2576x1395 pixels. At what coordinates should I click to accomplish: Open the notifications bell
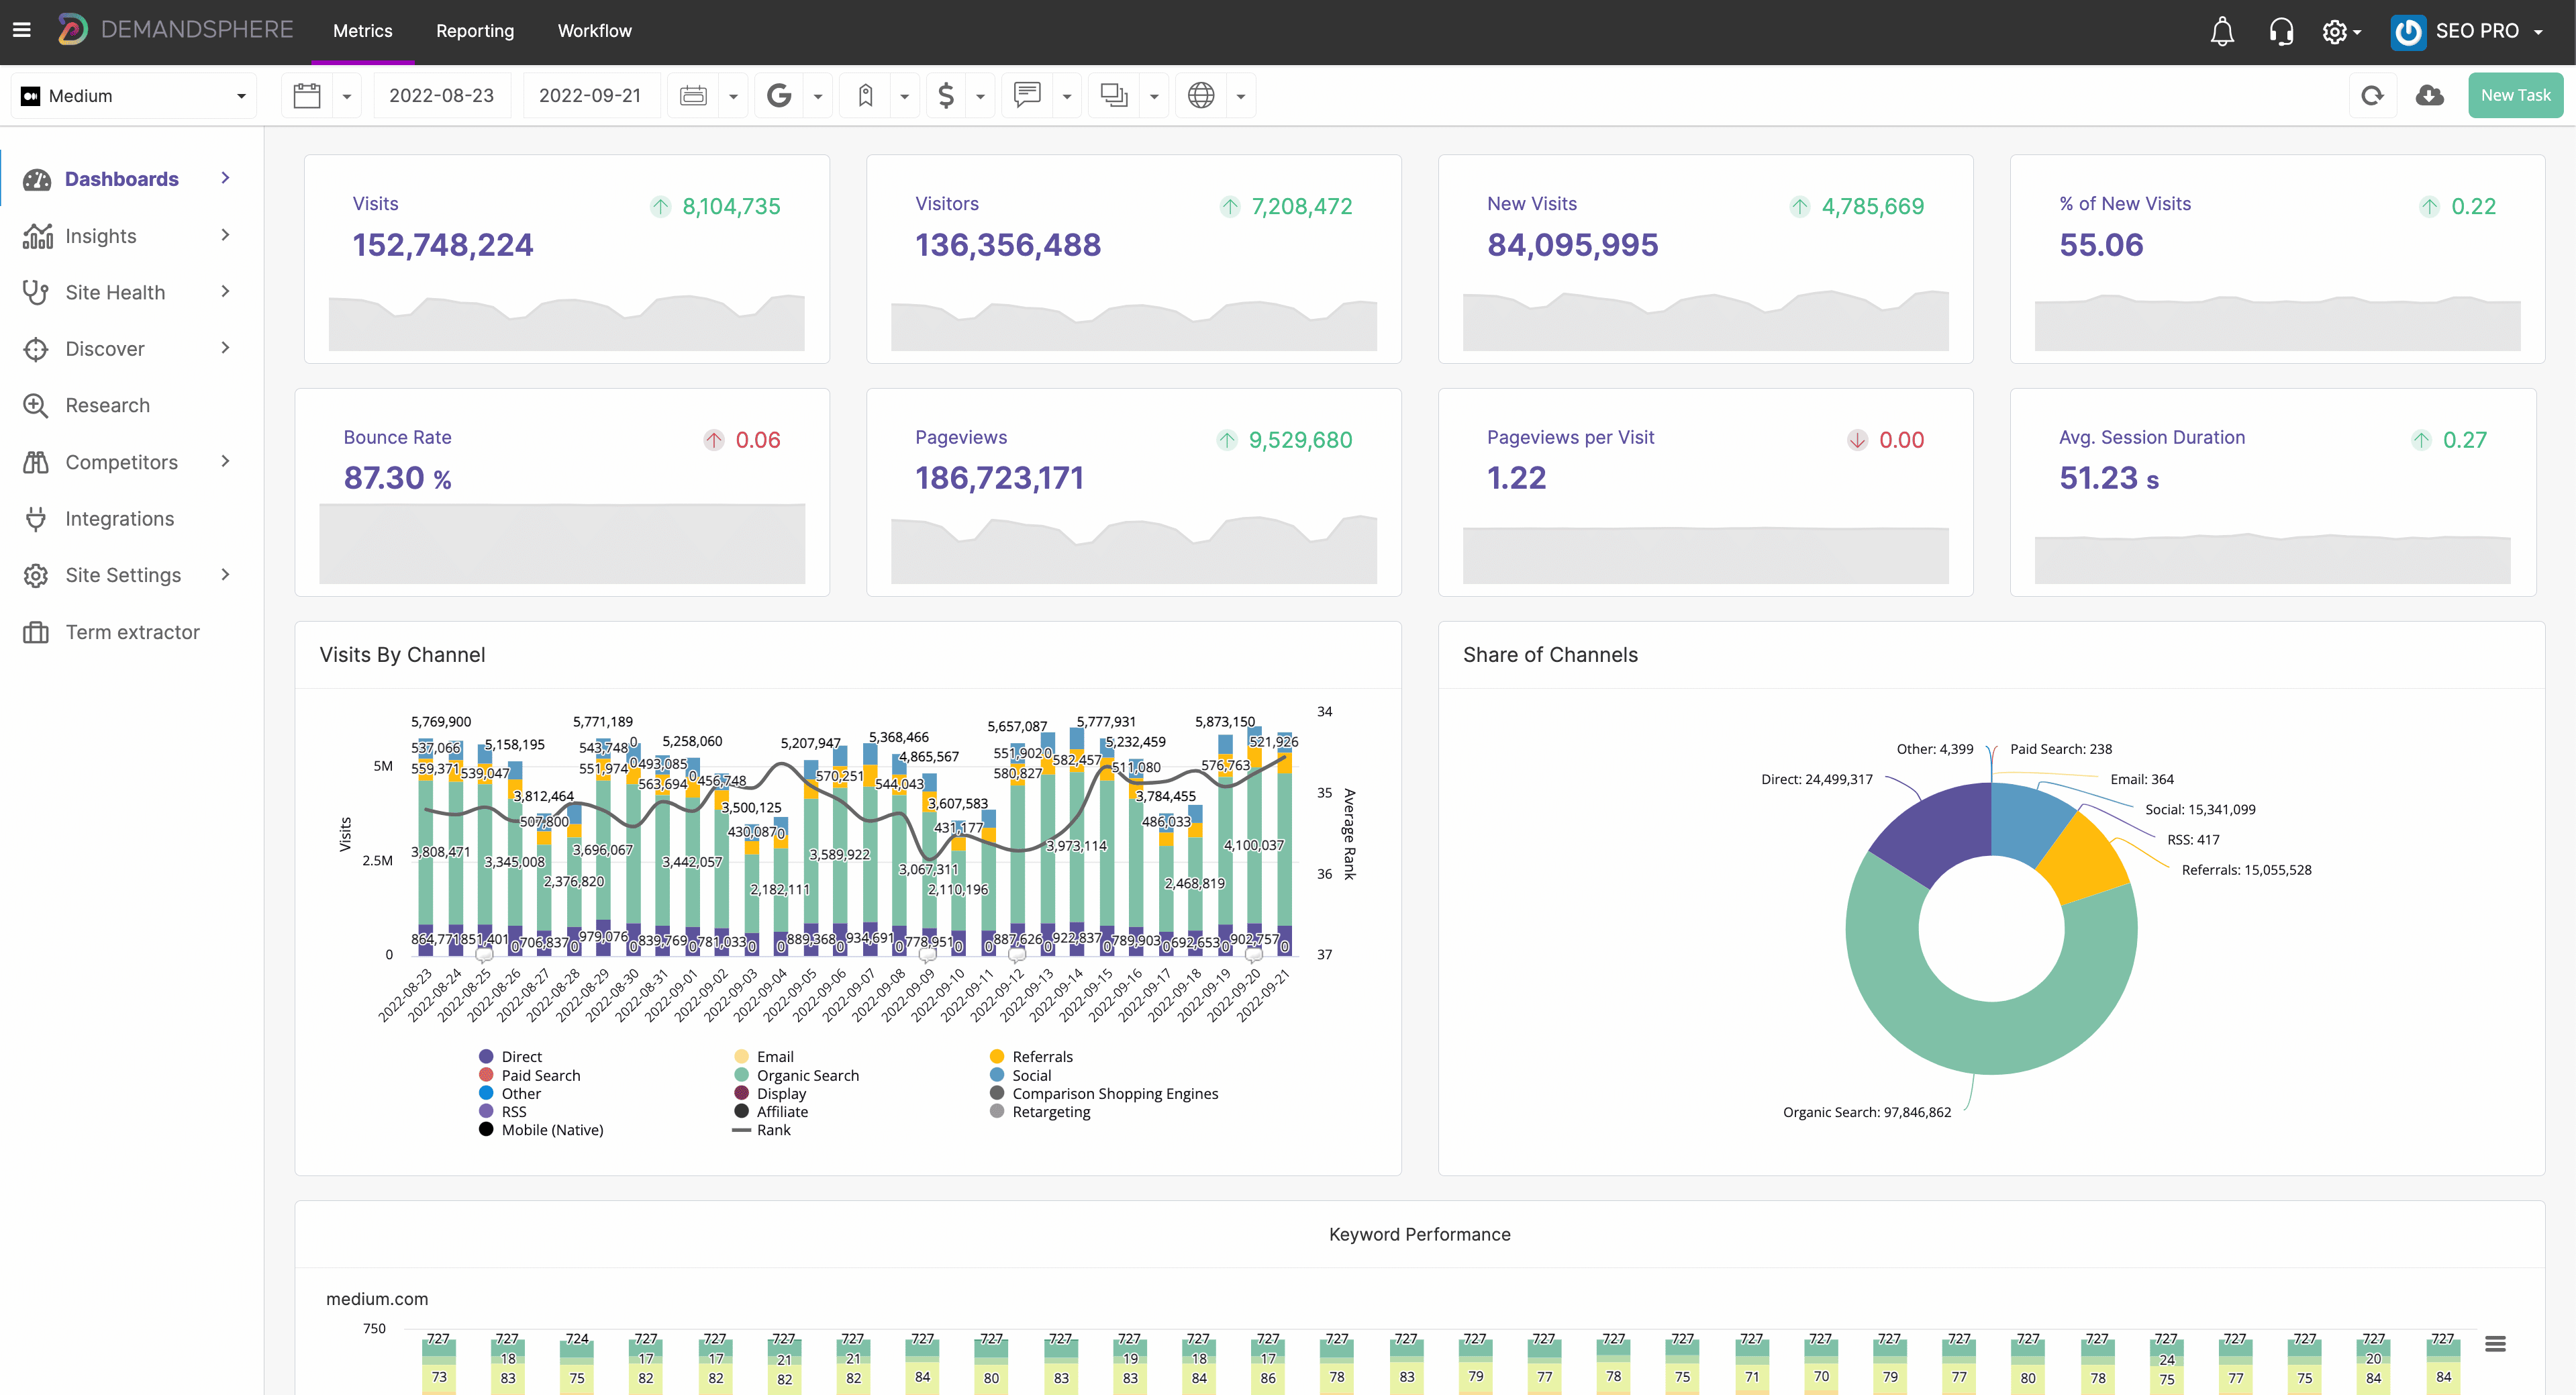(2221, 31)
